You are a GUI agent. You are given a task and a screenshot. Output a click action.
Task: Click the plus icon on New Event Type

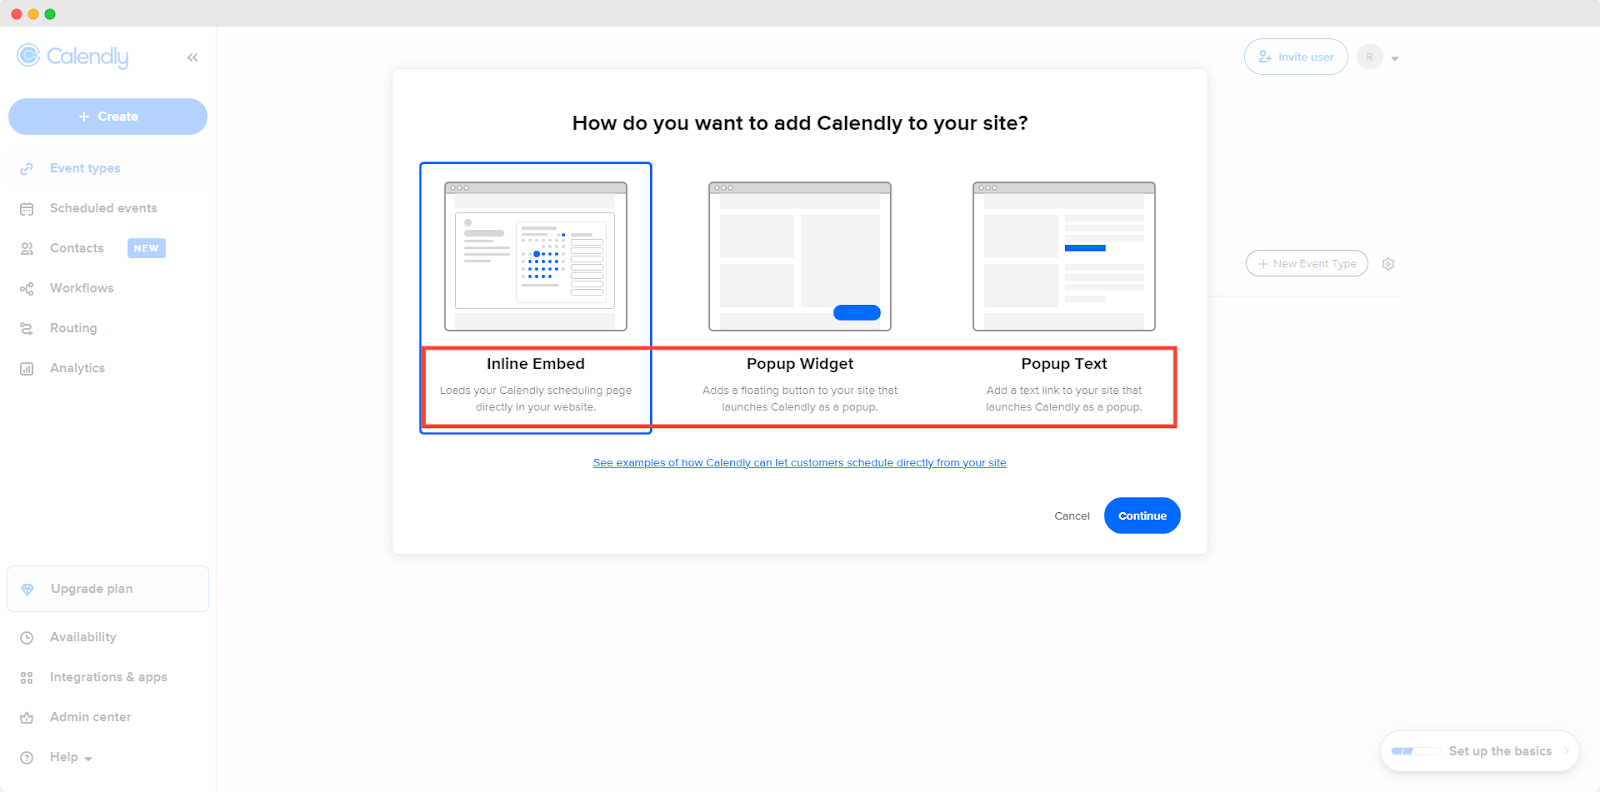point(1263,264)
